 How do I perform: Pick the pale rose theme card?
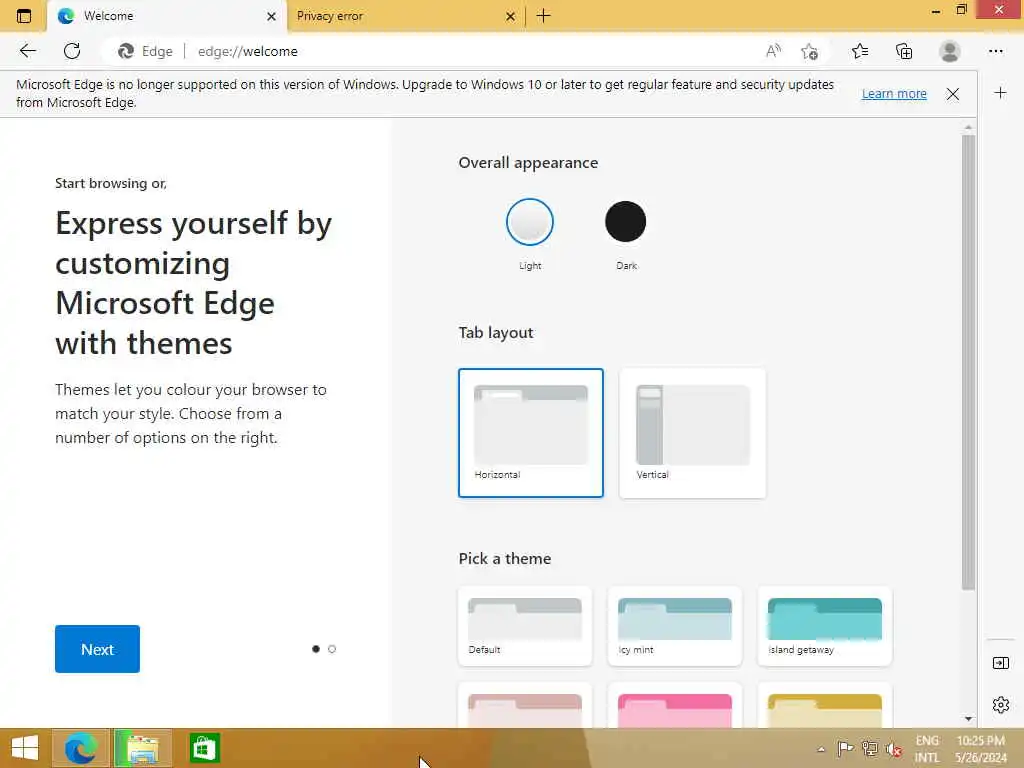click(x=525, y=707)
